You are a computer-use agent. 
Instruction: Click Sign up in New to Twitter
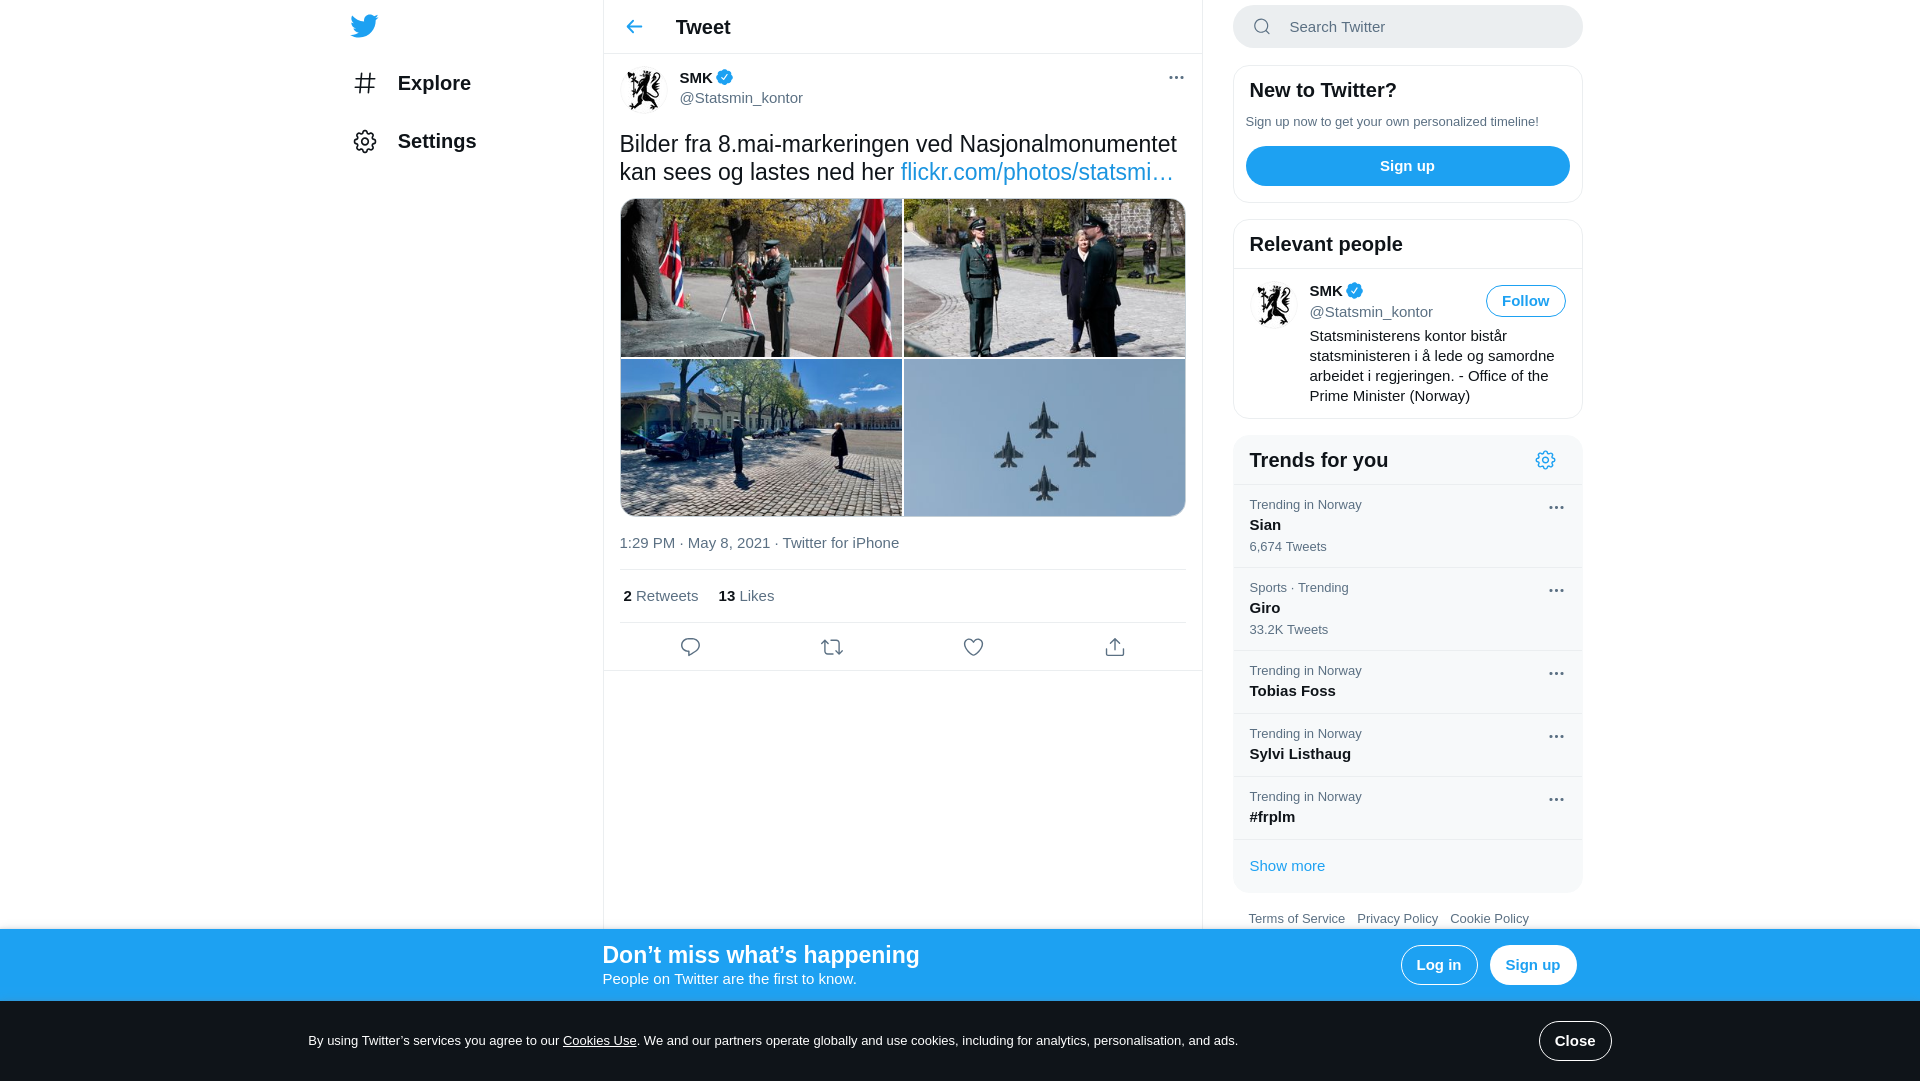click(1407, 166)
